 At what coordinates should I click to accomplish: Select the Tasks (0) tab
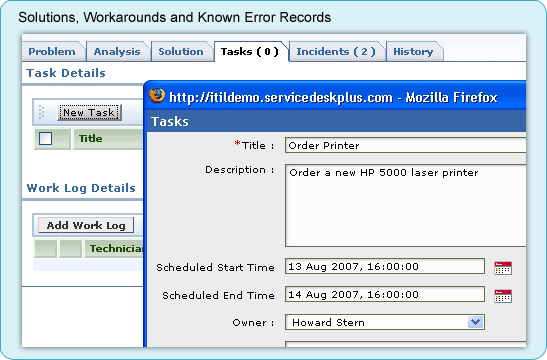(250, 52)
